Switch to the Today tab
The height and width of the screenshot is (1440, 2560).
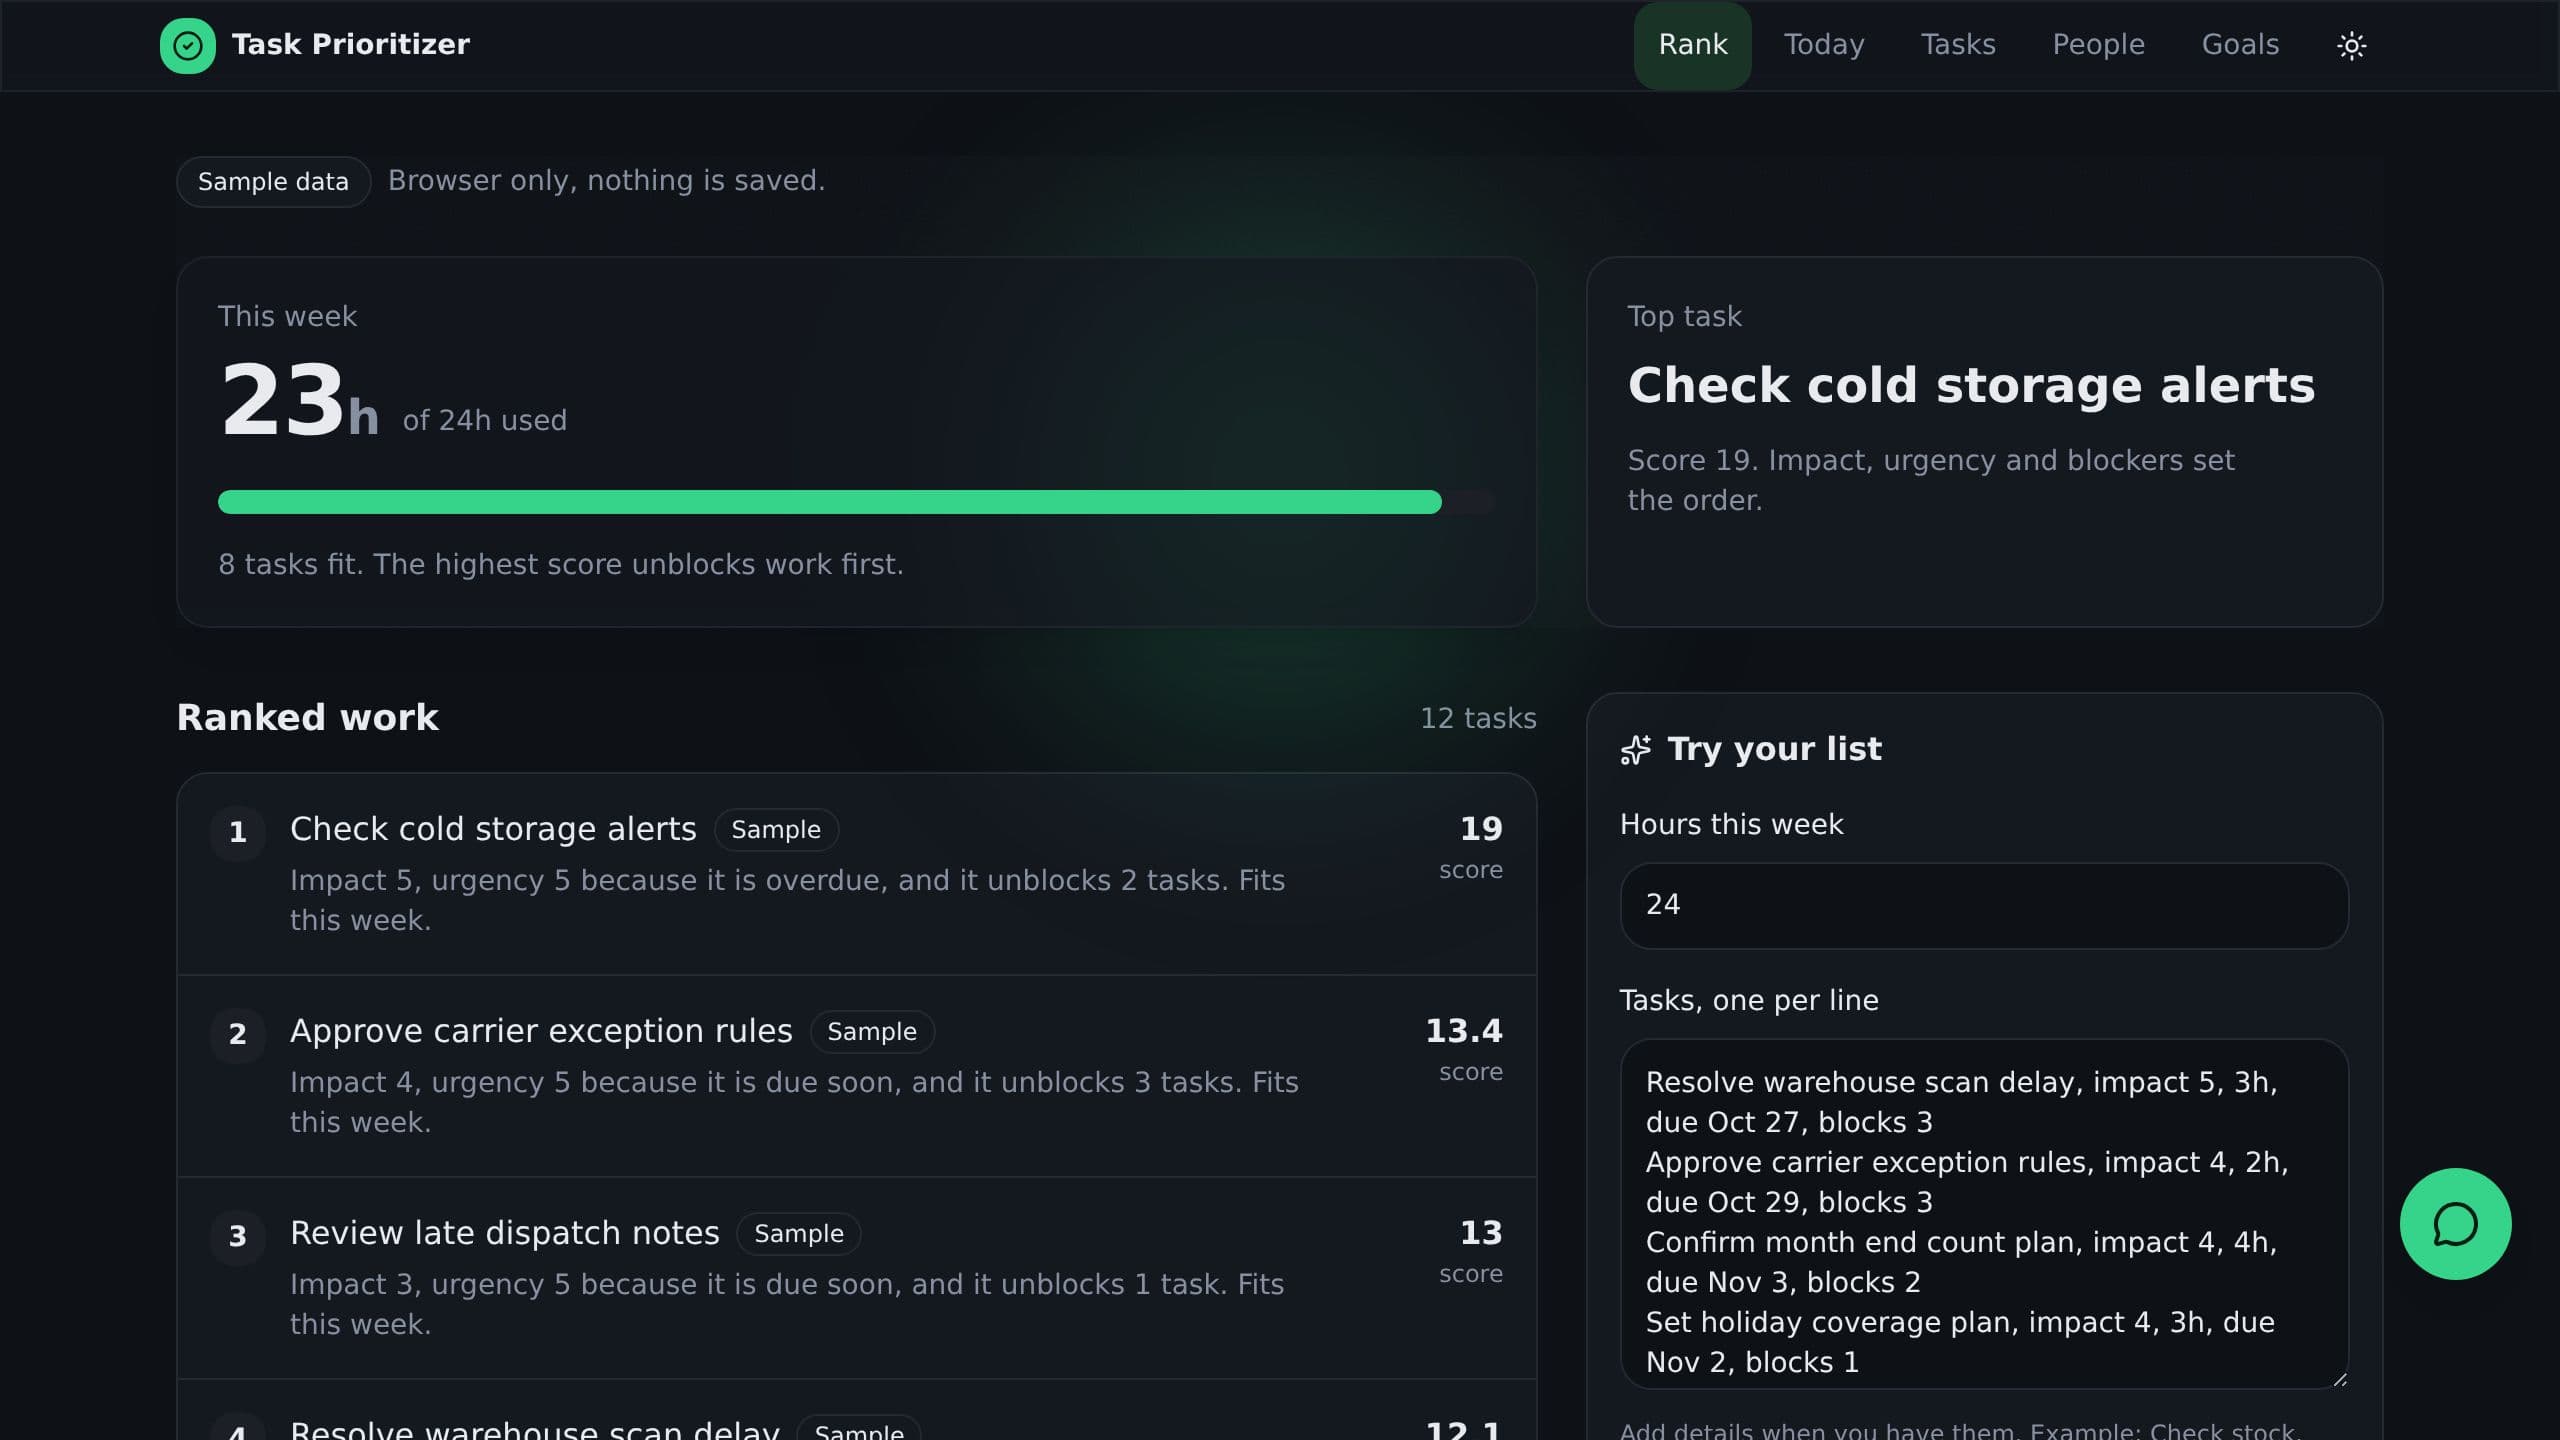click(1824, 45)
